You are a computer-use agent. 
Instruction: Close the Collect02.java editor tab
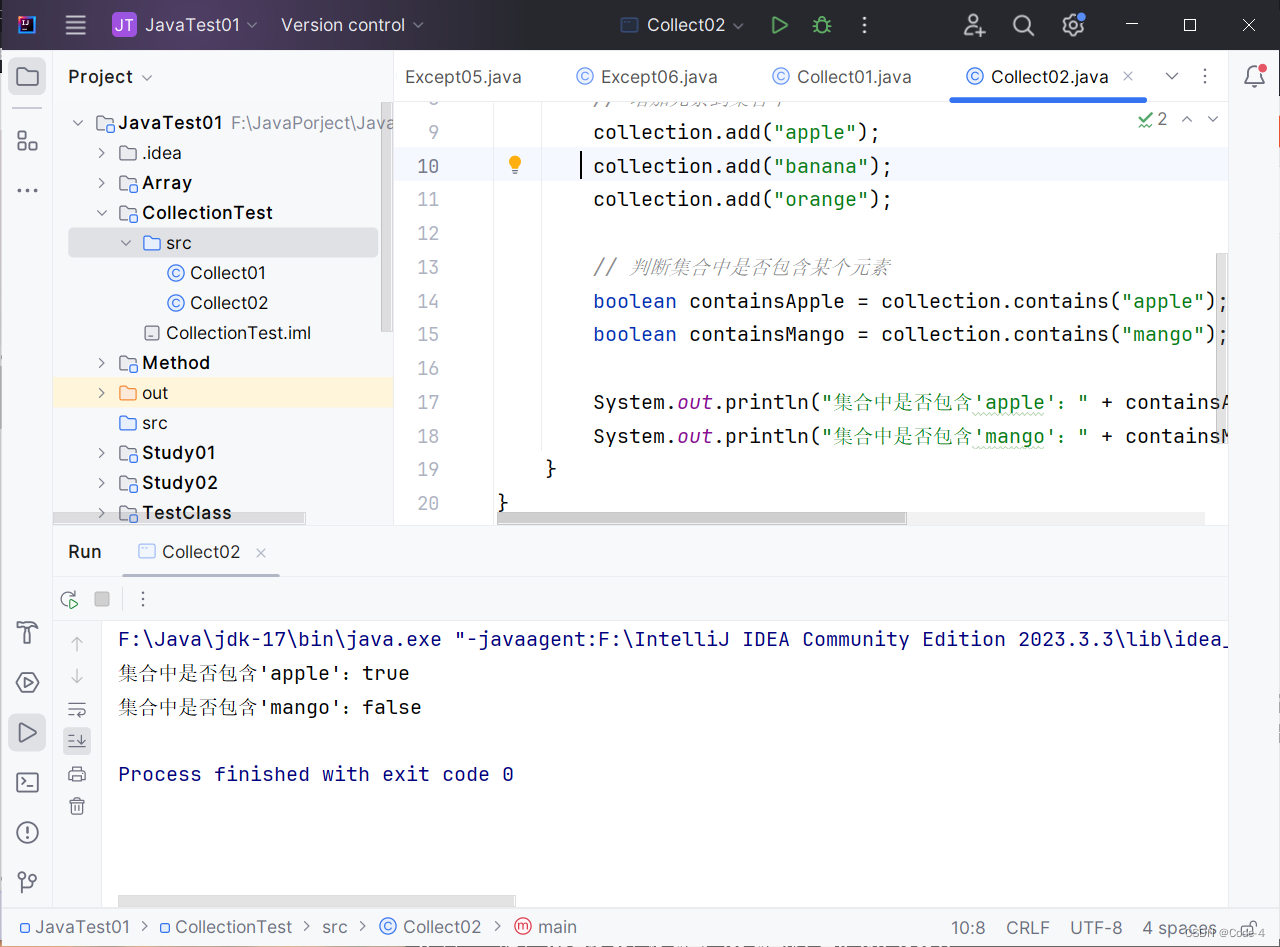click(x=1128, y=77)
